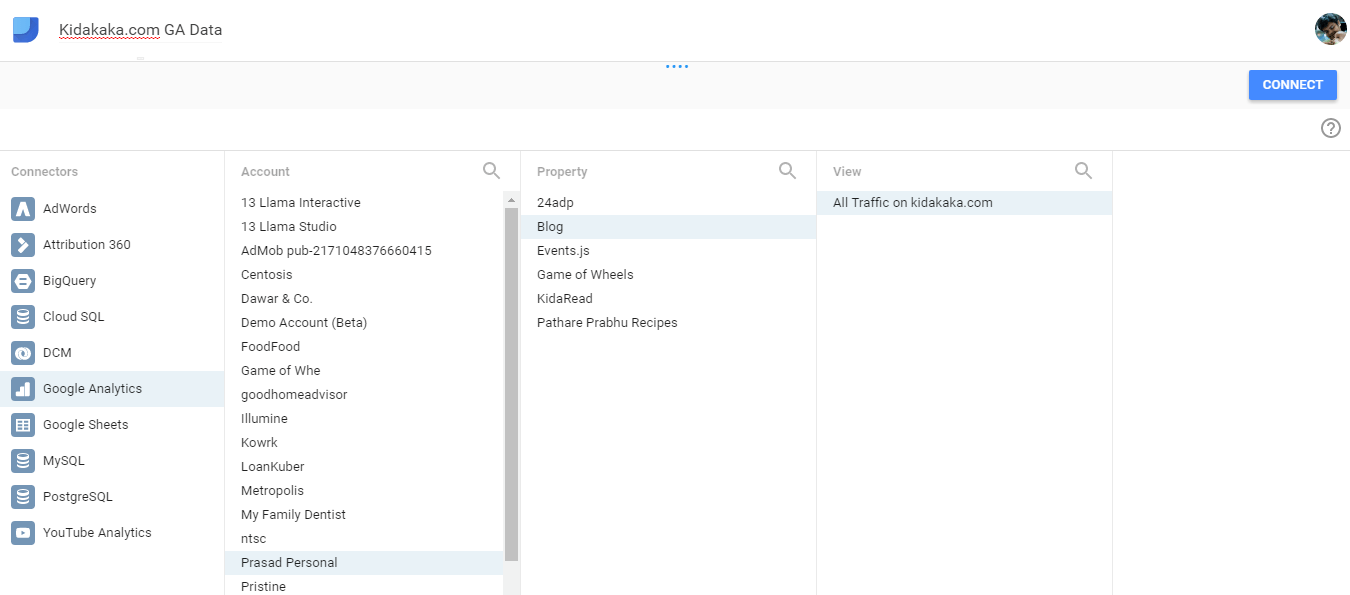Open the user profile avatar

tap(1330, 29)
